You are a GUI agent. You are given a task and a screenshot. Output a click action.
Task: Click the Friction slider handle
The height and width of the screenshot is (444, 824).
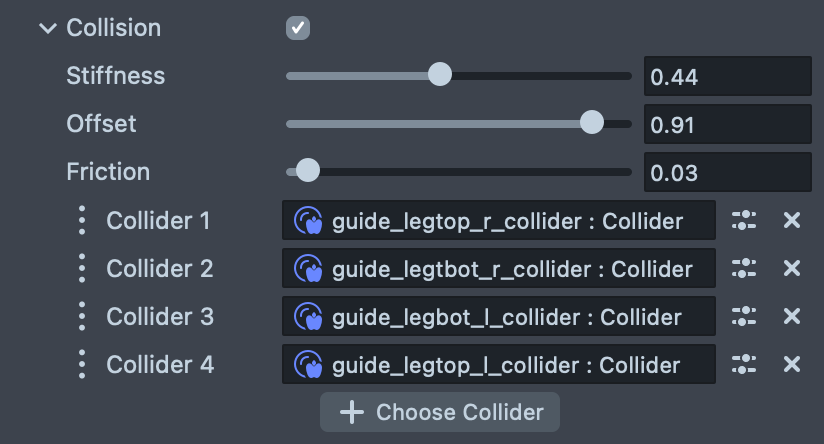(x=308, y=171)
